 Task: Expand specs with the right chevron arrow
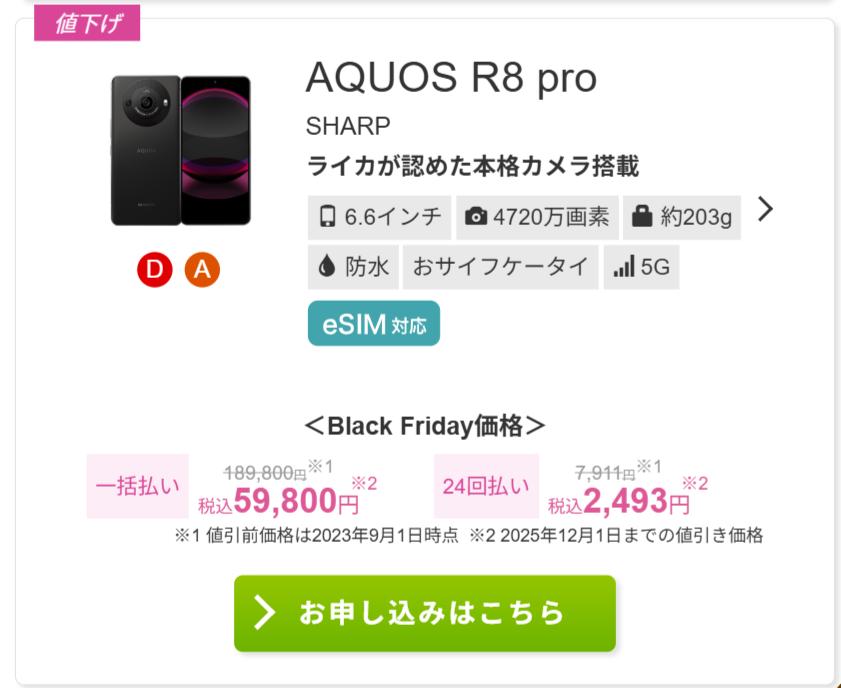point(765,209)
